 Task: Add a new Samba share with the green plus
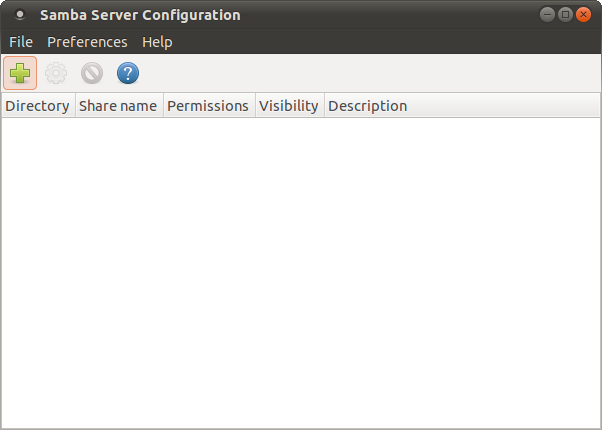20,73
